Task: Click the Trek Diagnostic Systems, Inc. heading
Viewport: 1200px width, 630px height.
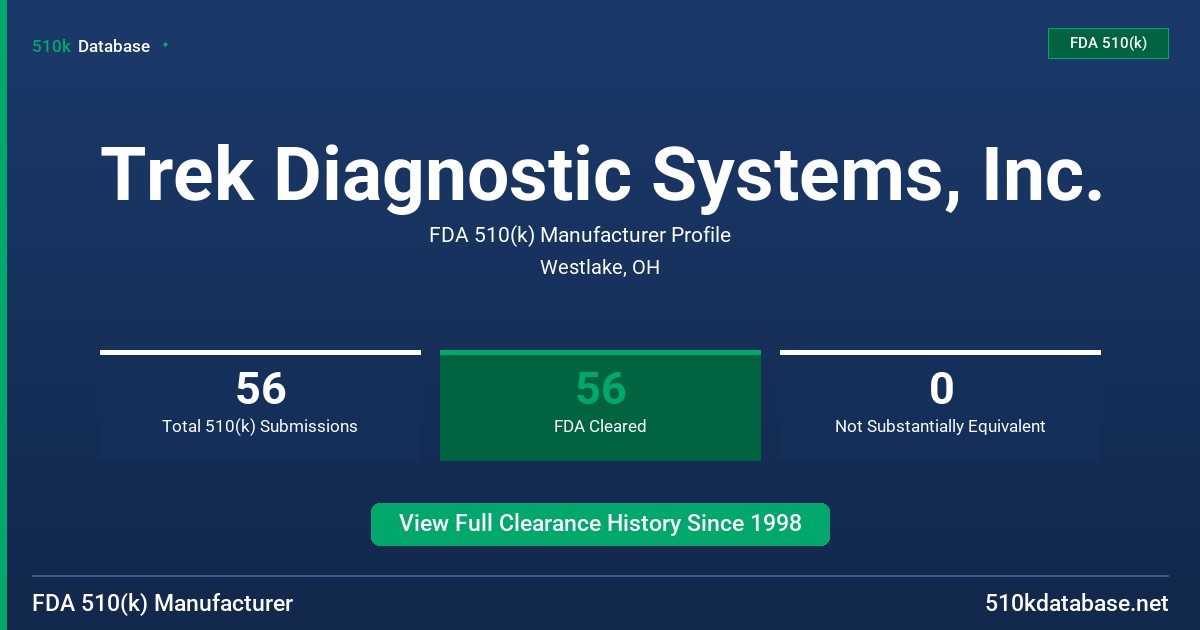Action: click(601, 175)
